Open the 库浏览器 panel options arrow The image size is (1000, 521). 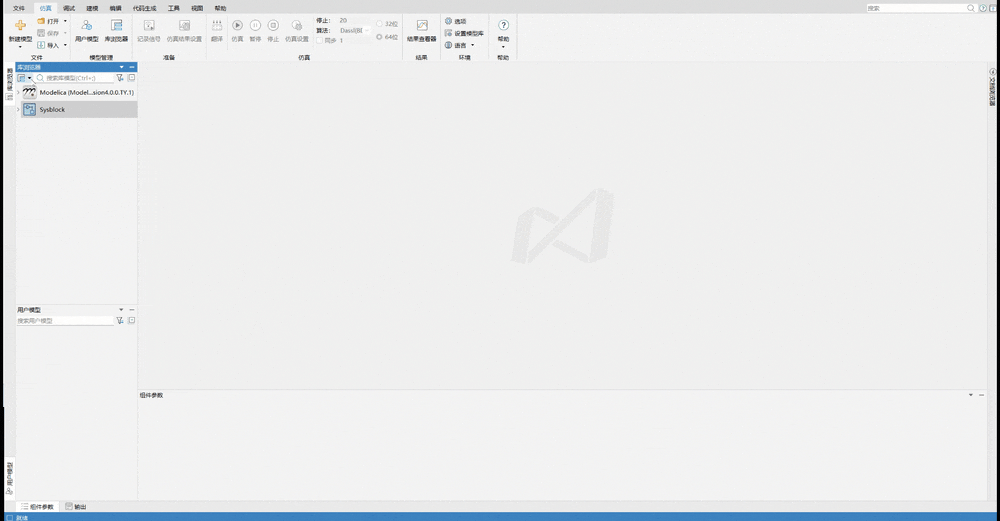122,67
